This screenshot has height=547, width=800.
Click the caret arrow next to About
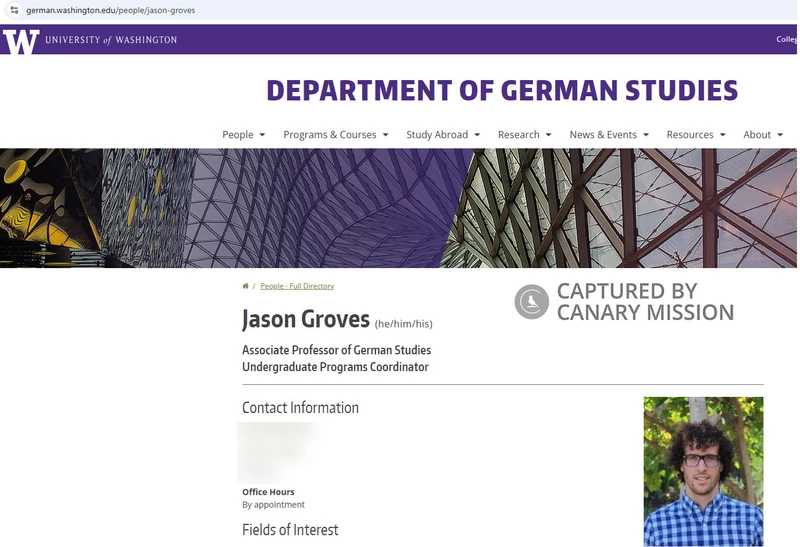[779, 135]
